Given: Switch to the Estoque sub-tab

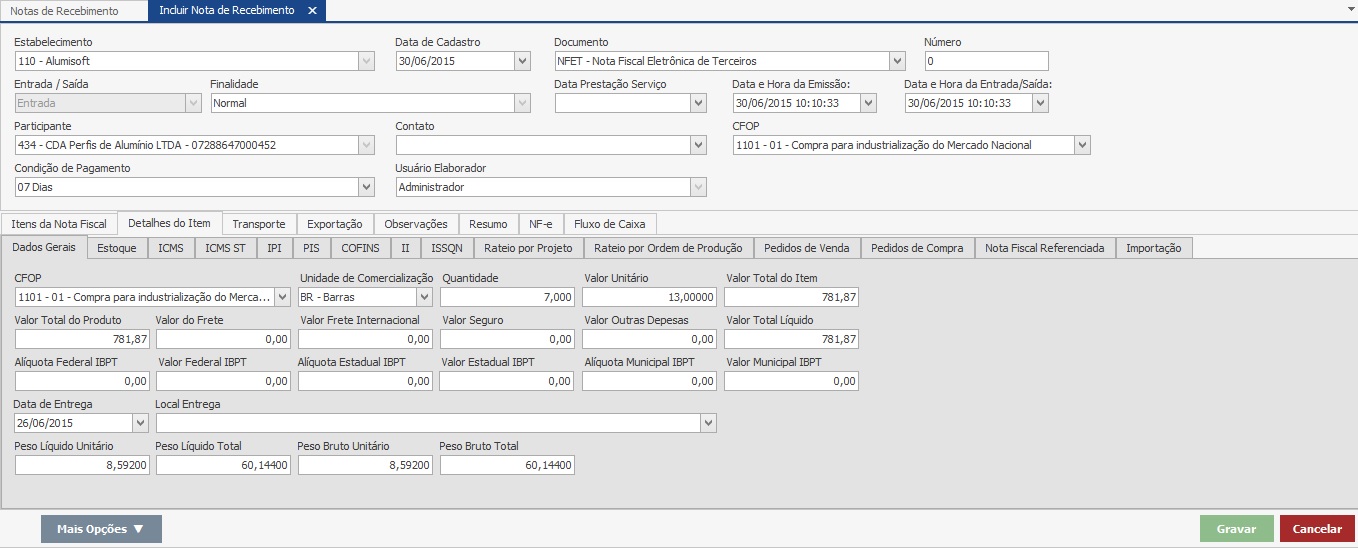Looking at the screenshot, I should point(117,248).
